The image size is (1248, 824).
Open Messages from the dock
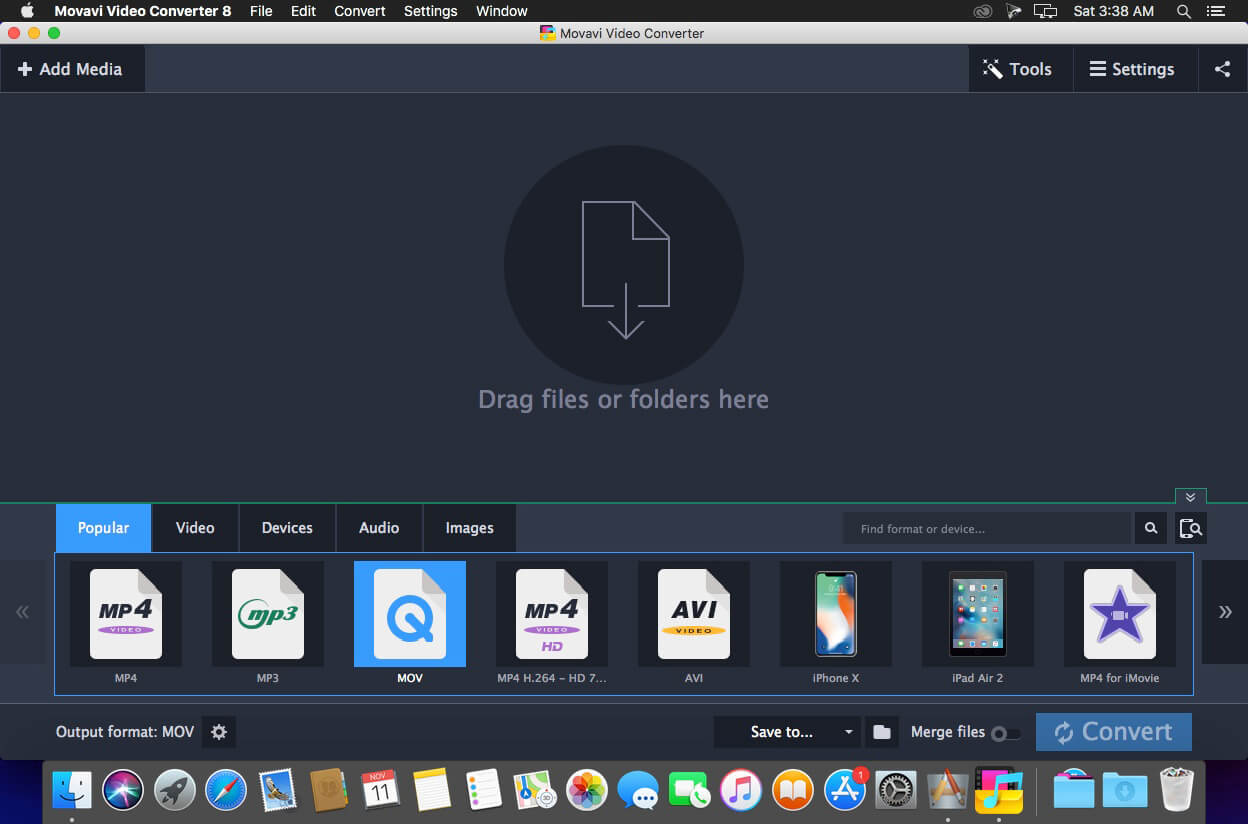click(x=638, y=790)
